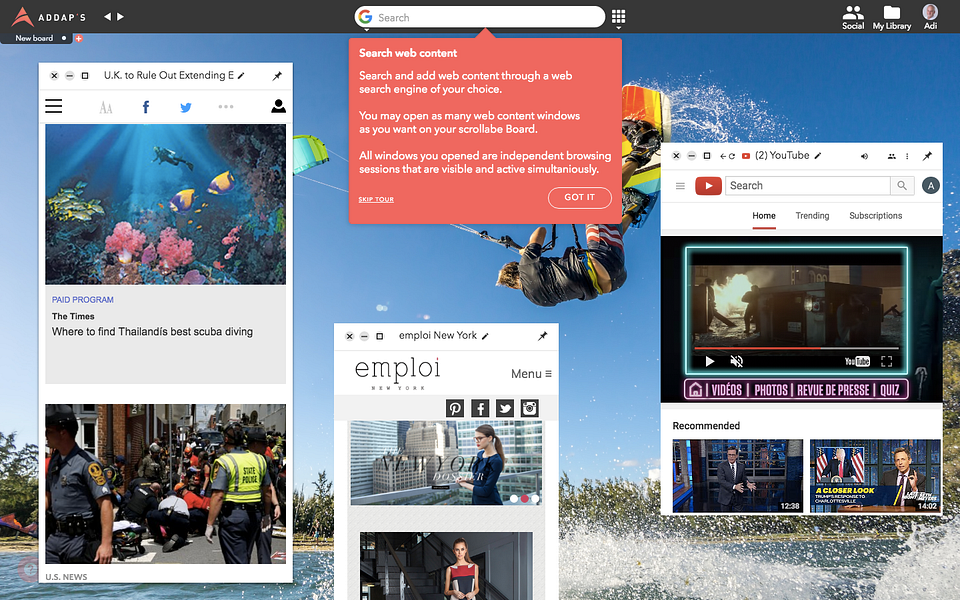The image size is (960, 600).
Task: Open the YouTube account avatar A
Action: coord(931,186)
